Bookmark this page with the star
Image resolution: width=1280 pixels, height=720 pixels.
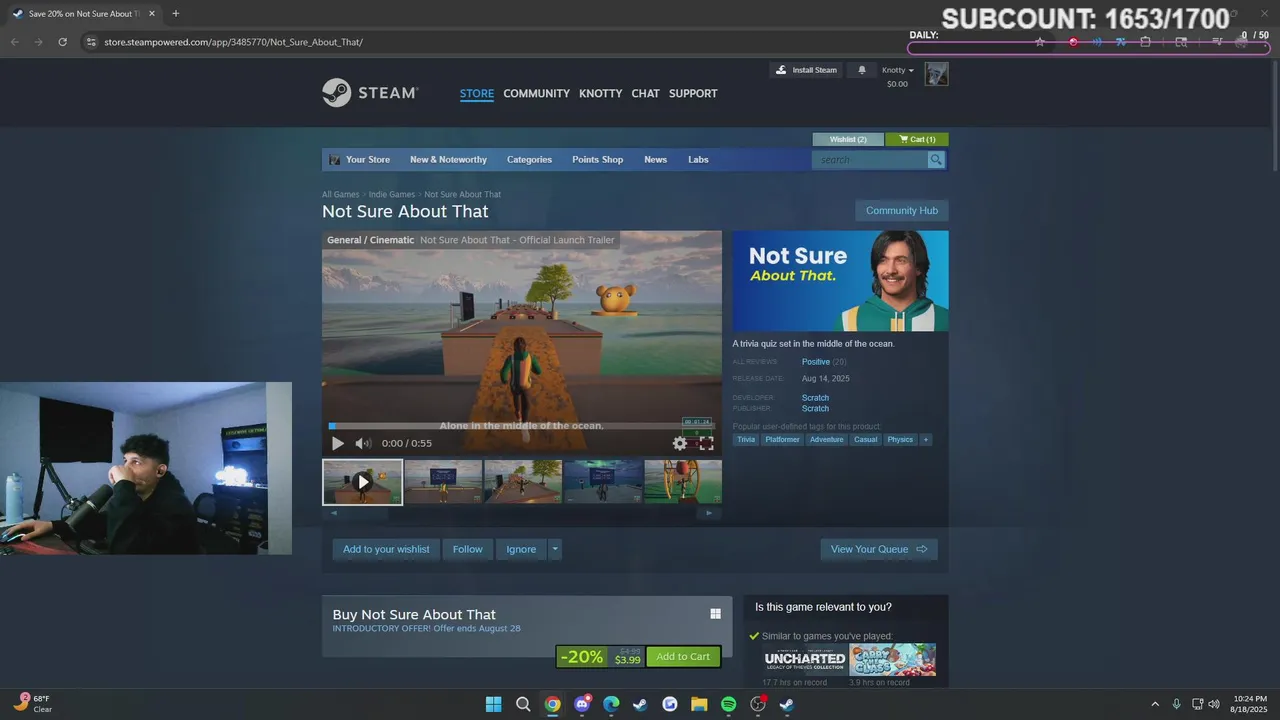[1040, 42]
